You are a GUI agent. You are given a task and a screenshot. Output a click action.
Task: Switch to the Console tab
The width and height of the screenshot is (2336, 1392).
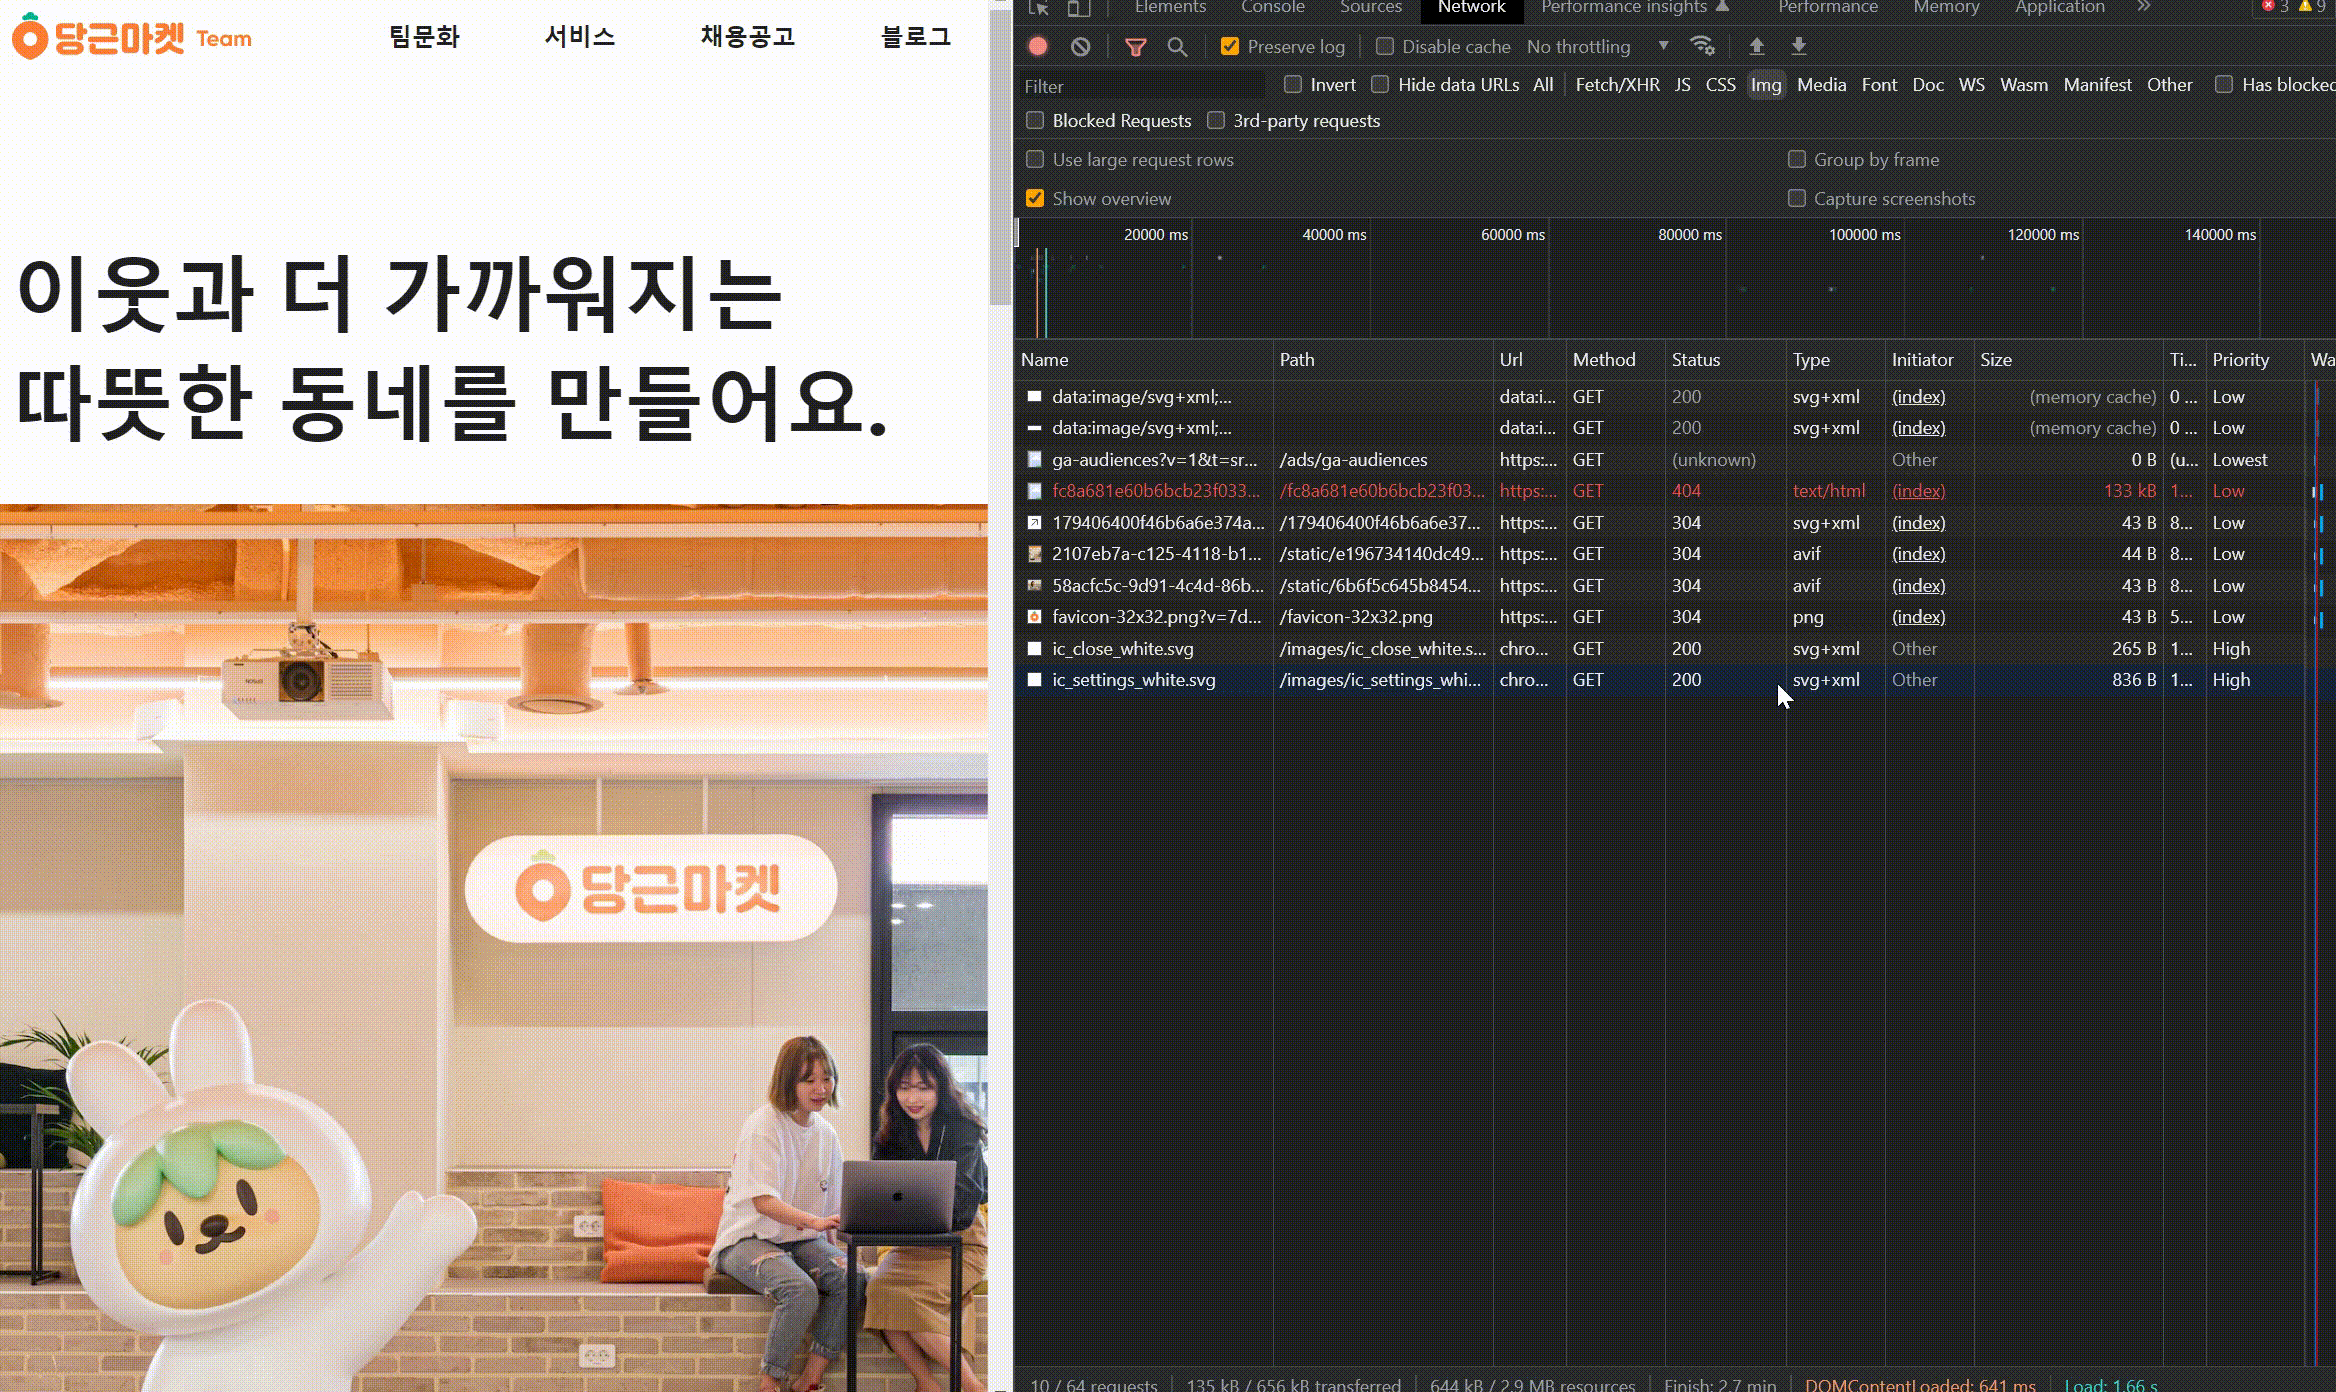pos(1272,7)
